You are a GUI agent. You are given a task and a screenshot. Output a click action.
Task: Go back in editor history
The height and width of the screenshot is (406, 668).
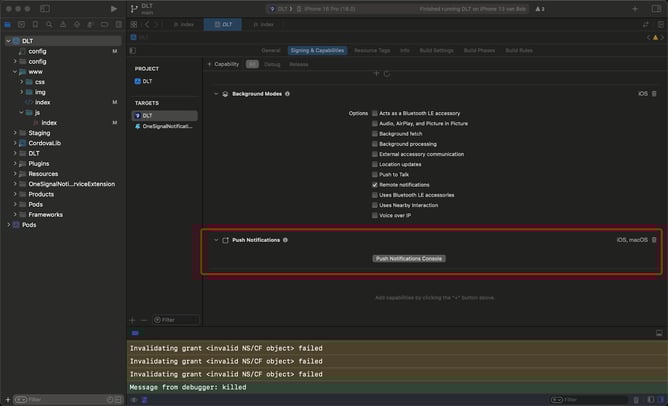point(147,25)
